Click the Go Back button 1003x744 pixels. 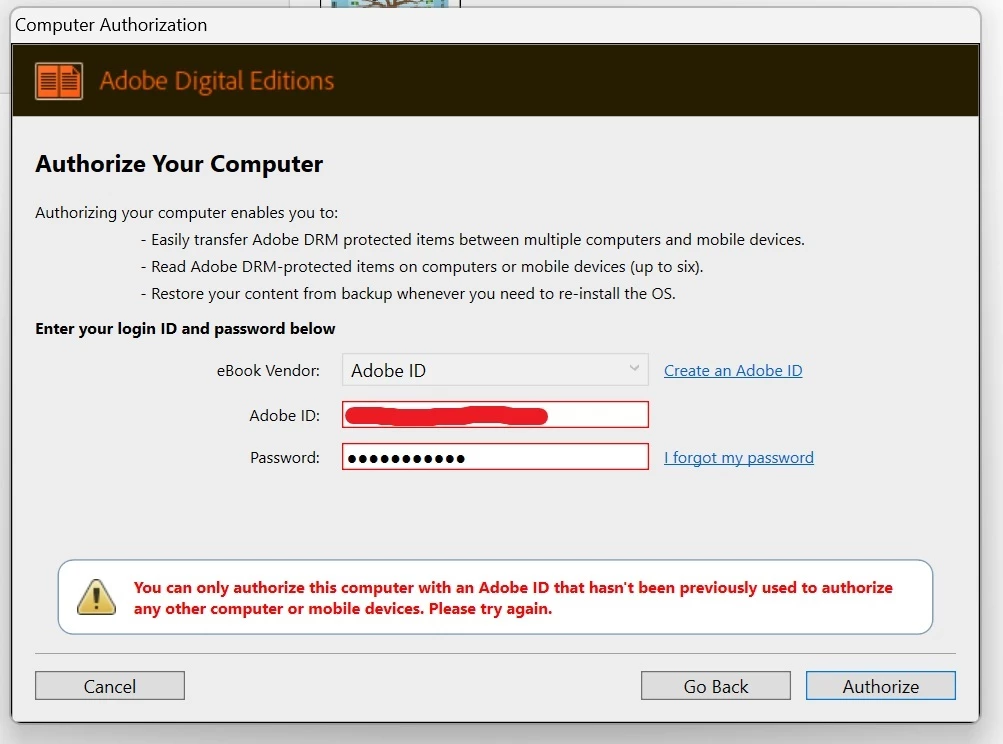[x=716, y=686]
